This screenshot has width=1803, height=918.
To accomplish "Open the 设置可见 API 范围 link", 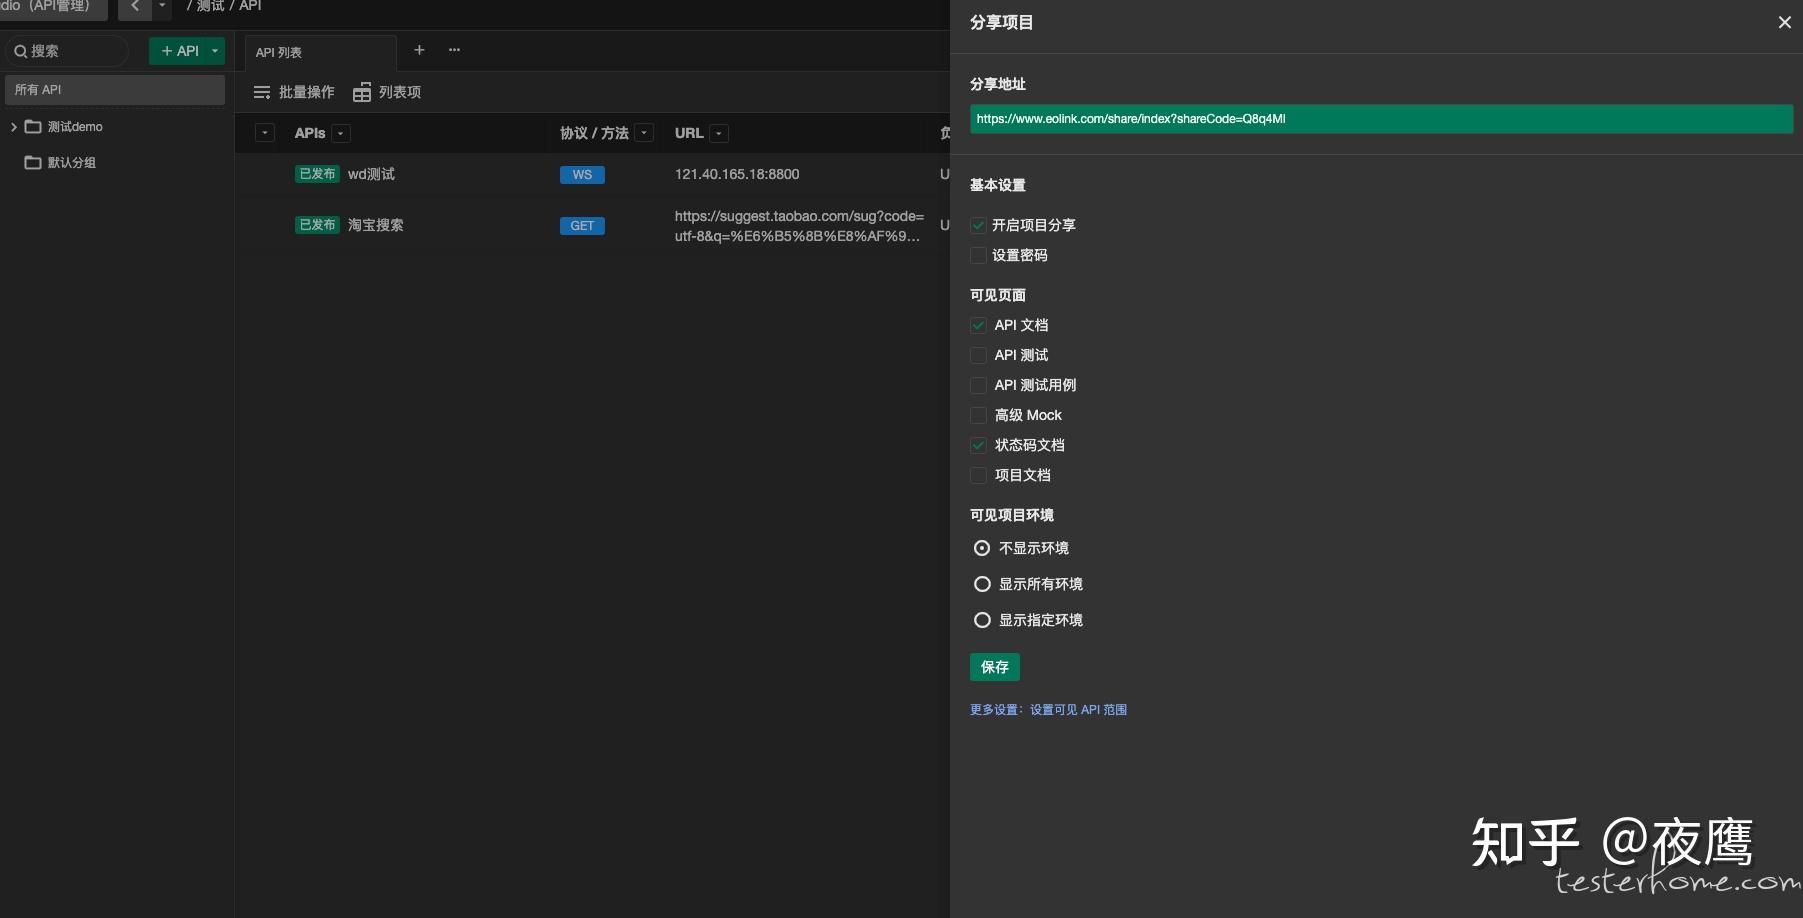I will [x=1077, y=709].
